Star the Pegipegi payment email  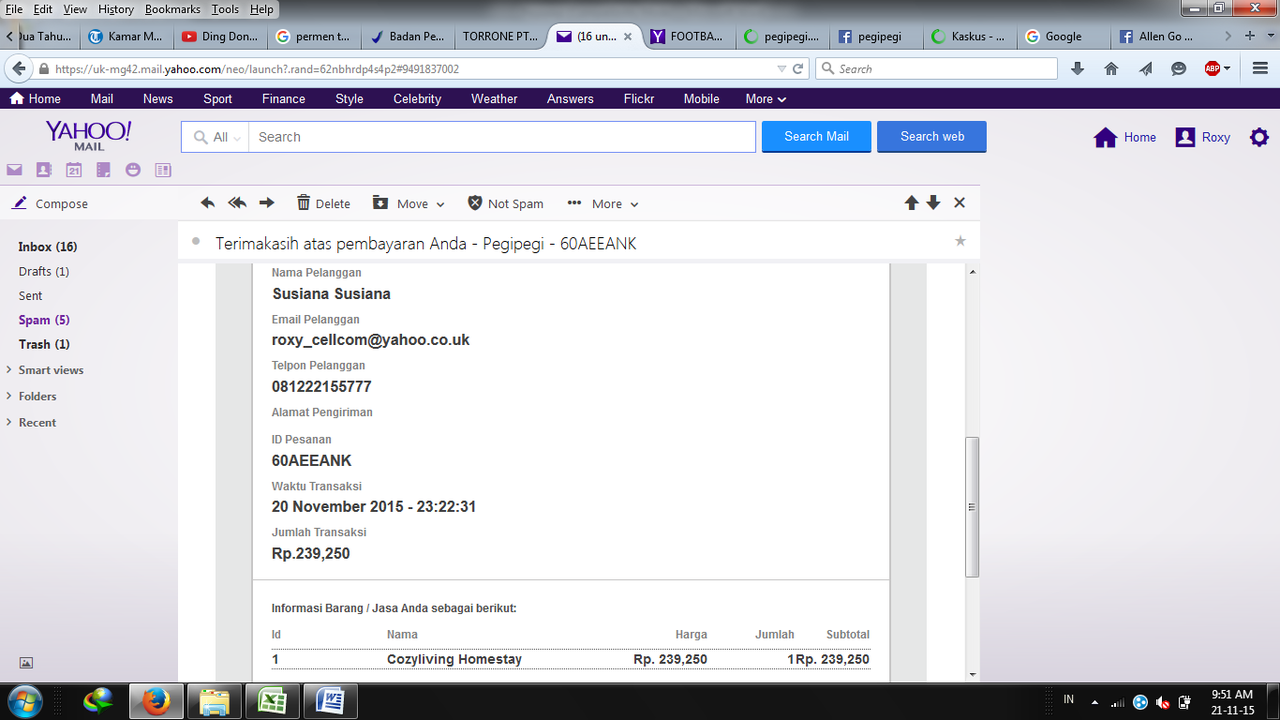961,241
